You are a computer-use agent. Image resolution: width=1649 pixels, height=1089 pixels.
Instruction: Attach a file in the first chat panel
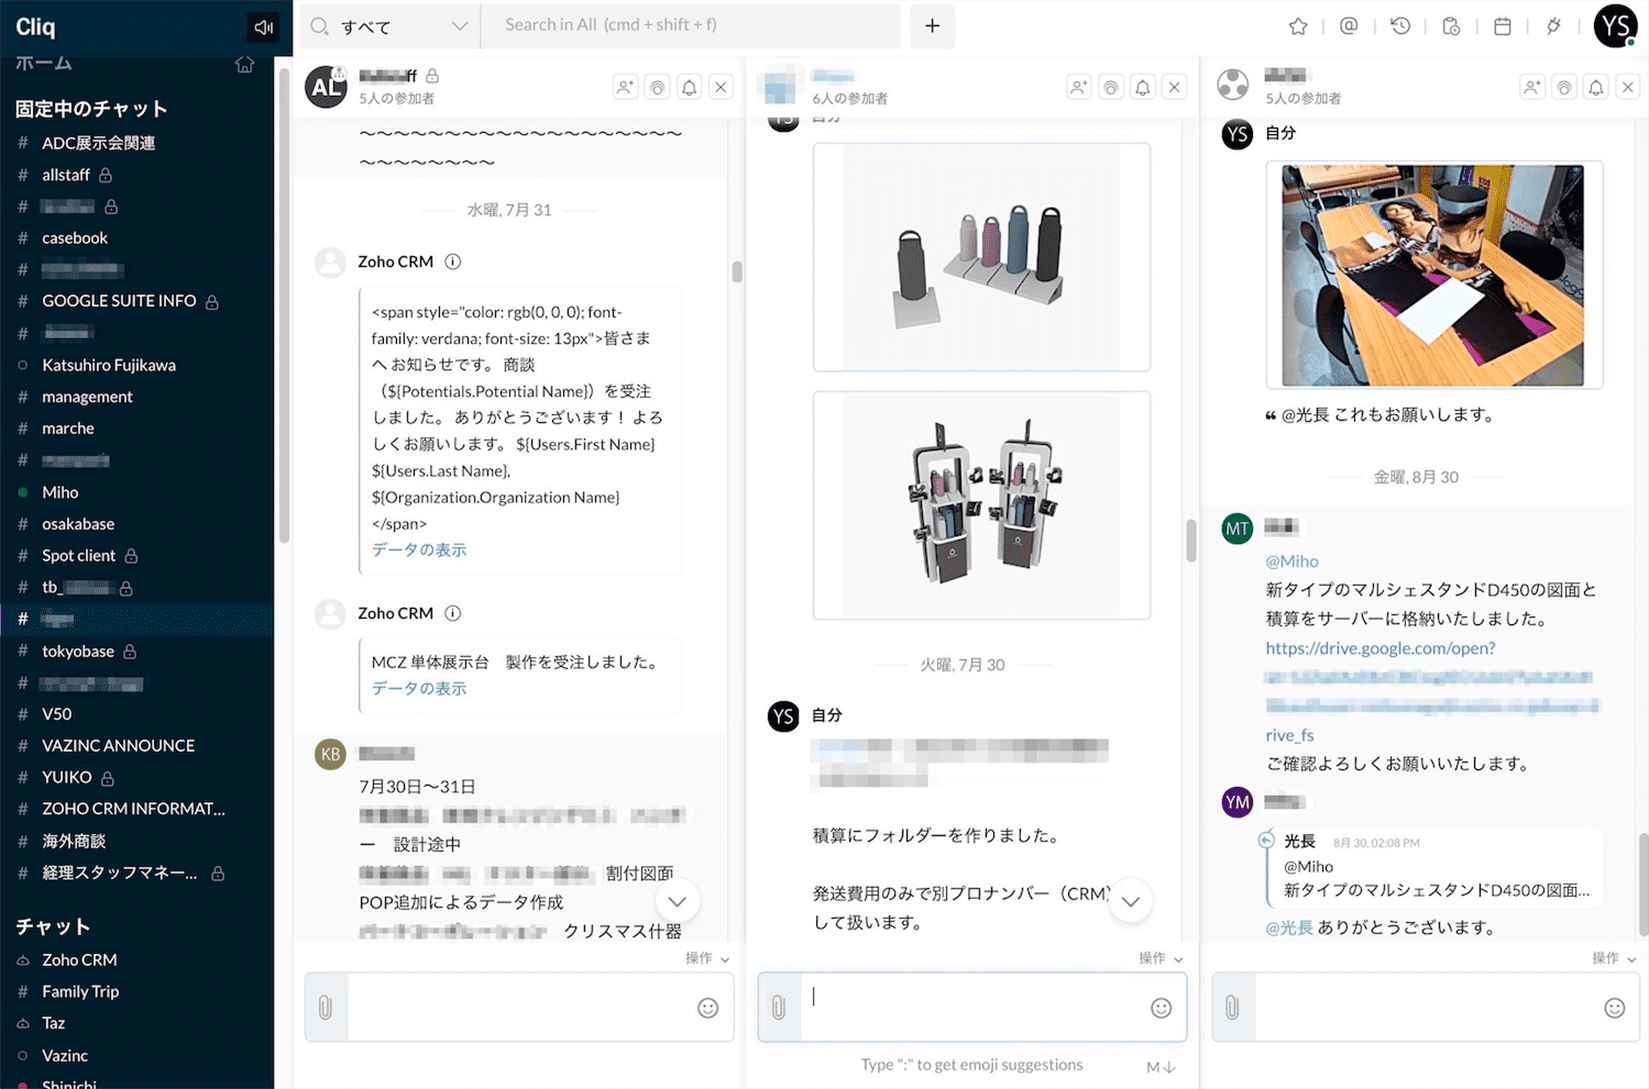tap(326, 1007)
